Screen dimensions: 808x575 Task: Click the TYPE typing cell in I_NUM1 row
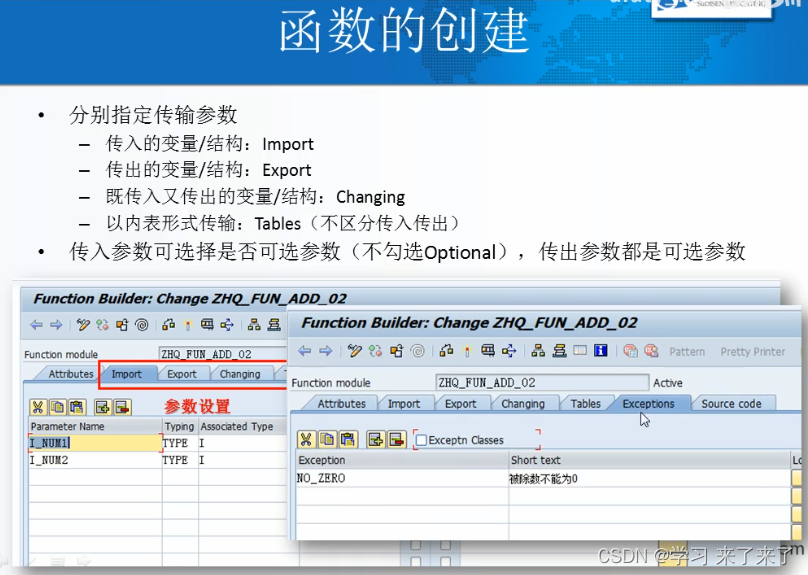(x=180, y=443)
